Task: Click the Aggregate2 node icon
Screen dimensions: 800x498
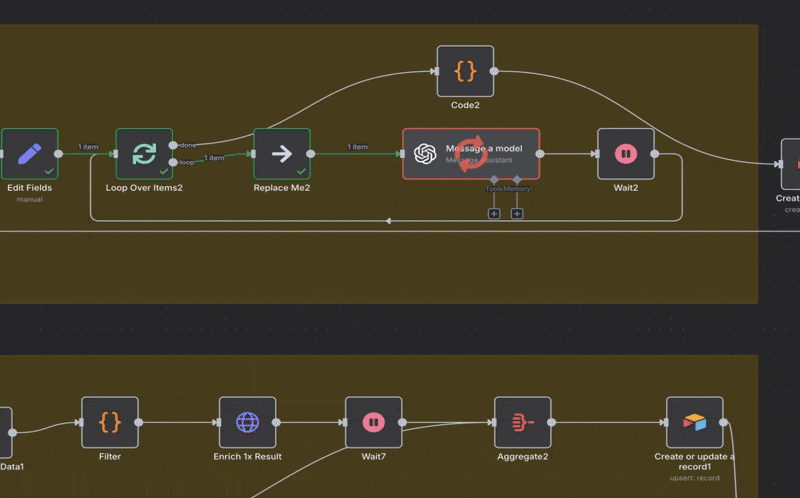Action: (x=522, y=423)
